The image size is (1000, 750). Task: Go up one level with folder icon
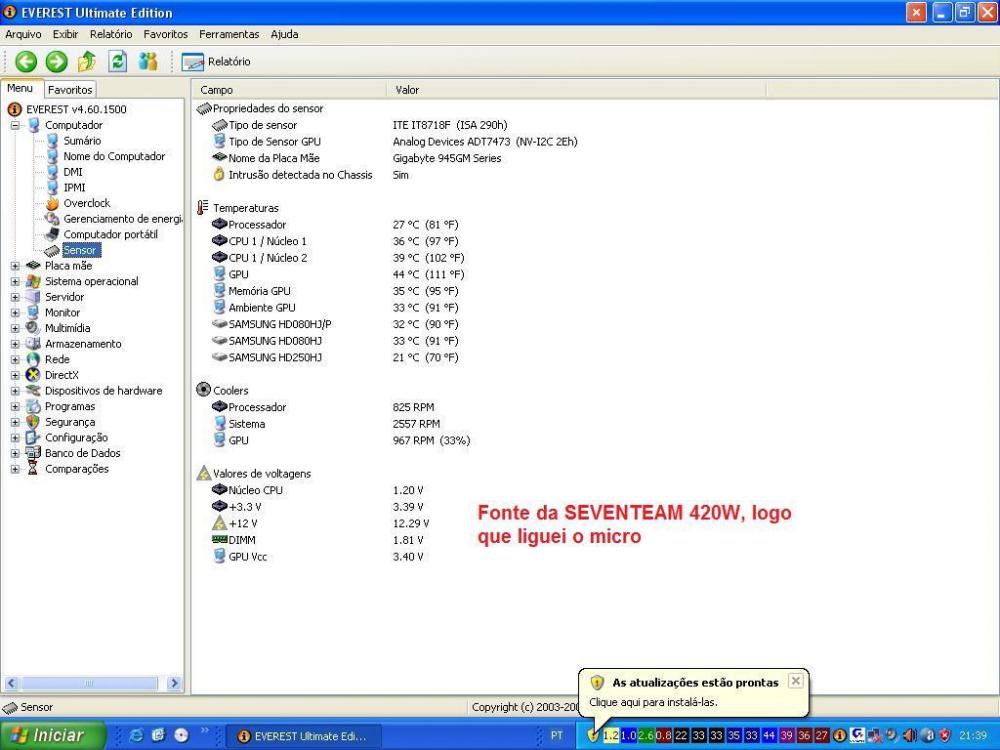pyautogui.click(x=87, y=62)
